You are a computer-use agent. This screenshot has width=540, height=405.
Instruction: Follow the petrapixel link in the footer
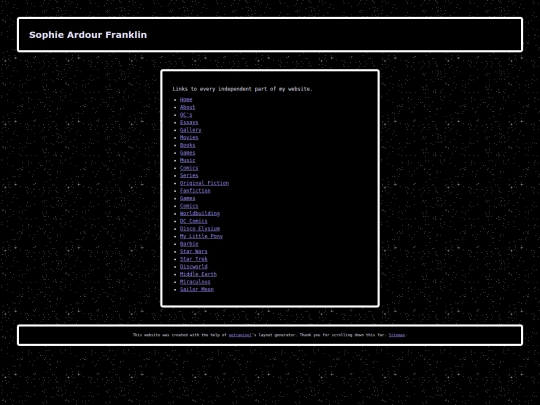240,335
